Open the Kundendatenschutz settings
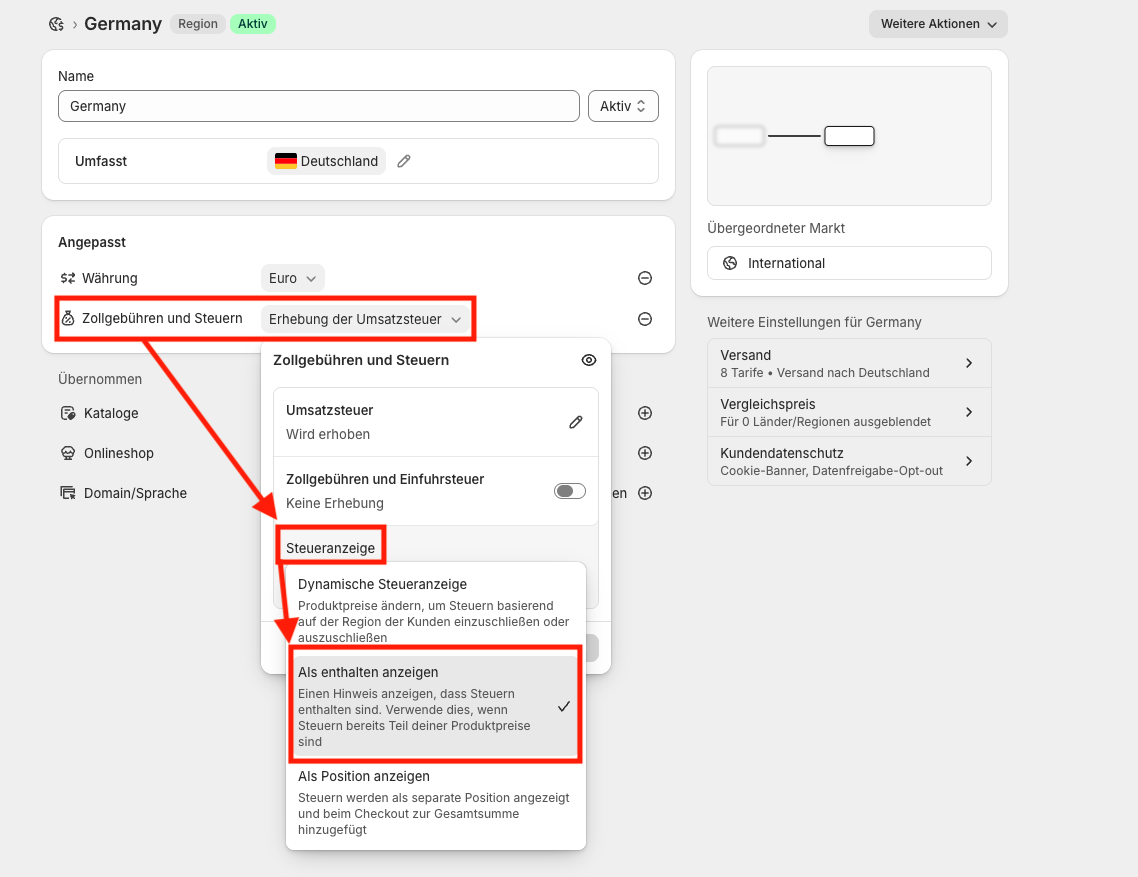 848,461
